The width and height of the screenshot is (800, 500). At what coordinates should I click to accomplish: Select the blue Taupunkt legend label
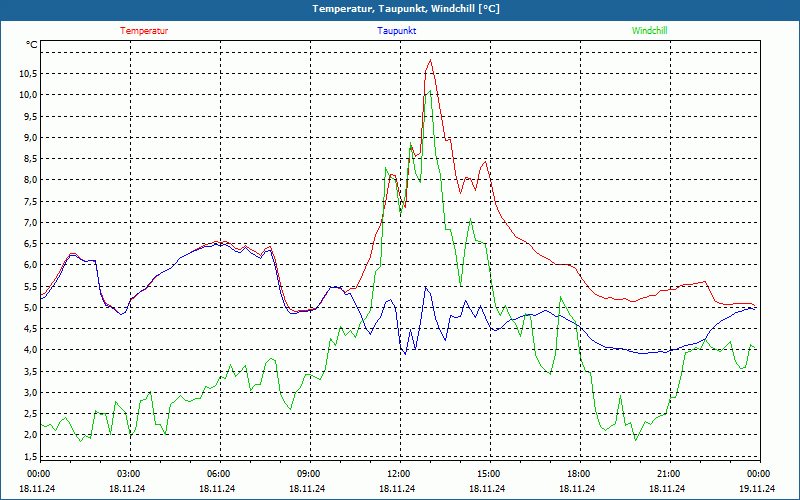(397, 31)
